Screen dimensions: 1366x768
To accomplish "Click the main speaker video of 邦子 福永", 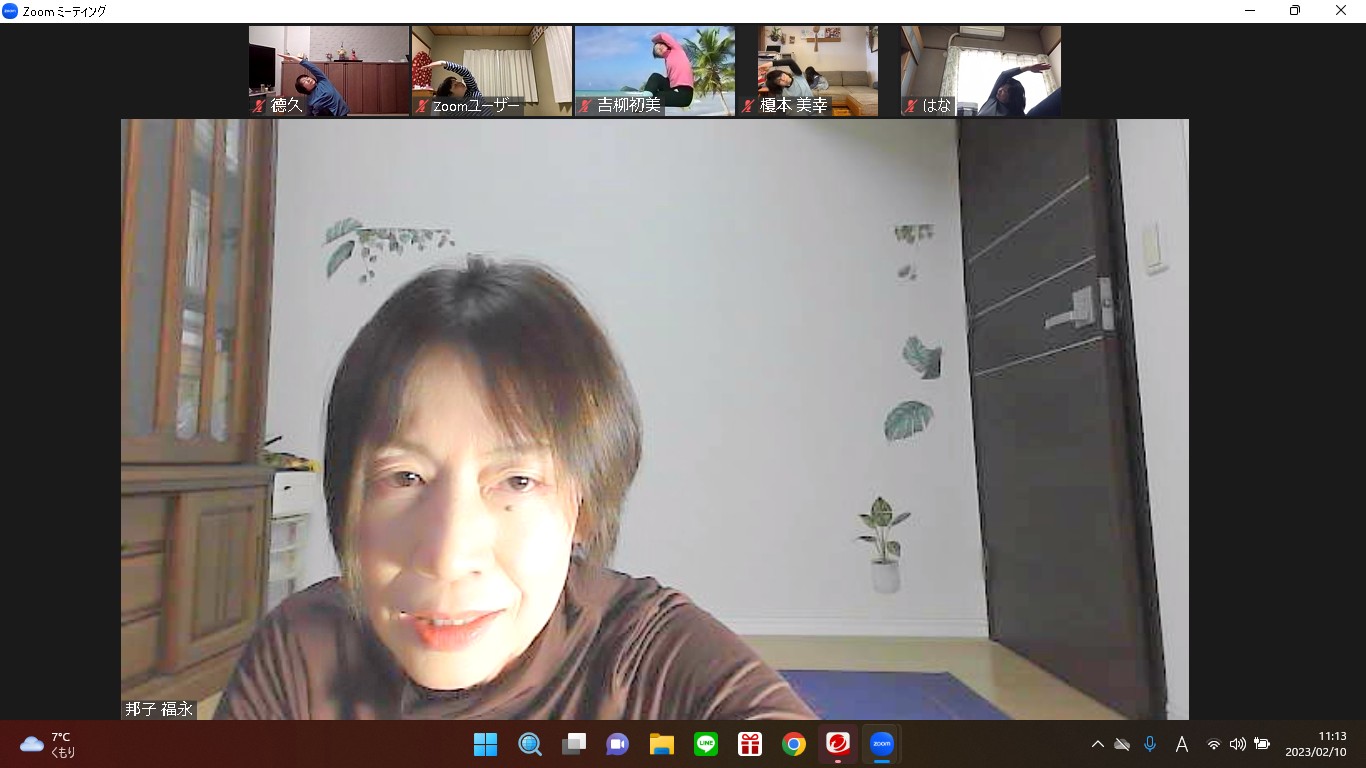I will pos(655,419).
